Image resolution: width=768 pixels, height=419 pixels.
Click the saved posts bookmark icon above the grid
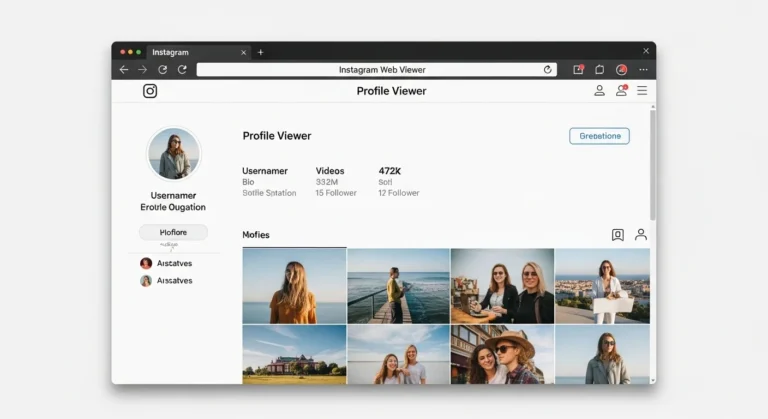click(617, 235)
